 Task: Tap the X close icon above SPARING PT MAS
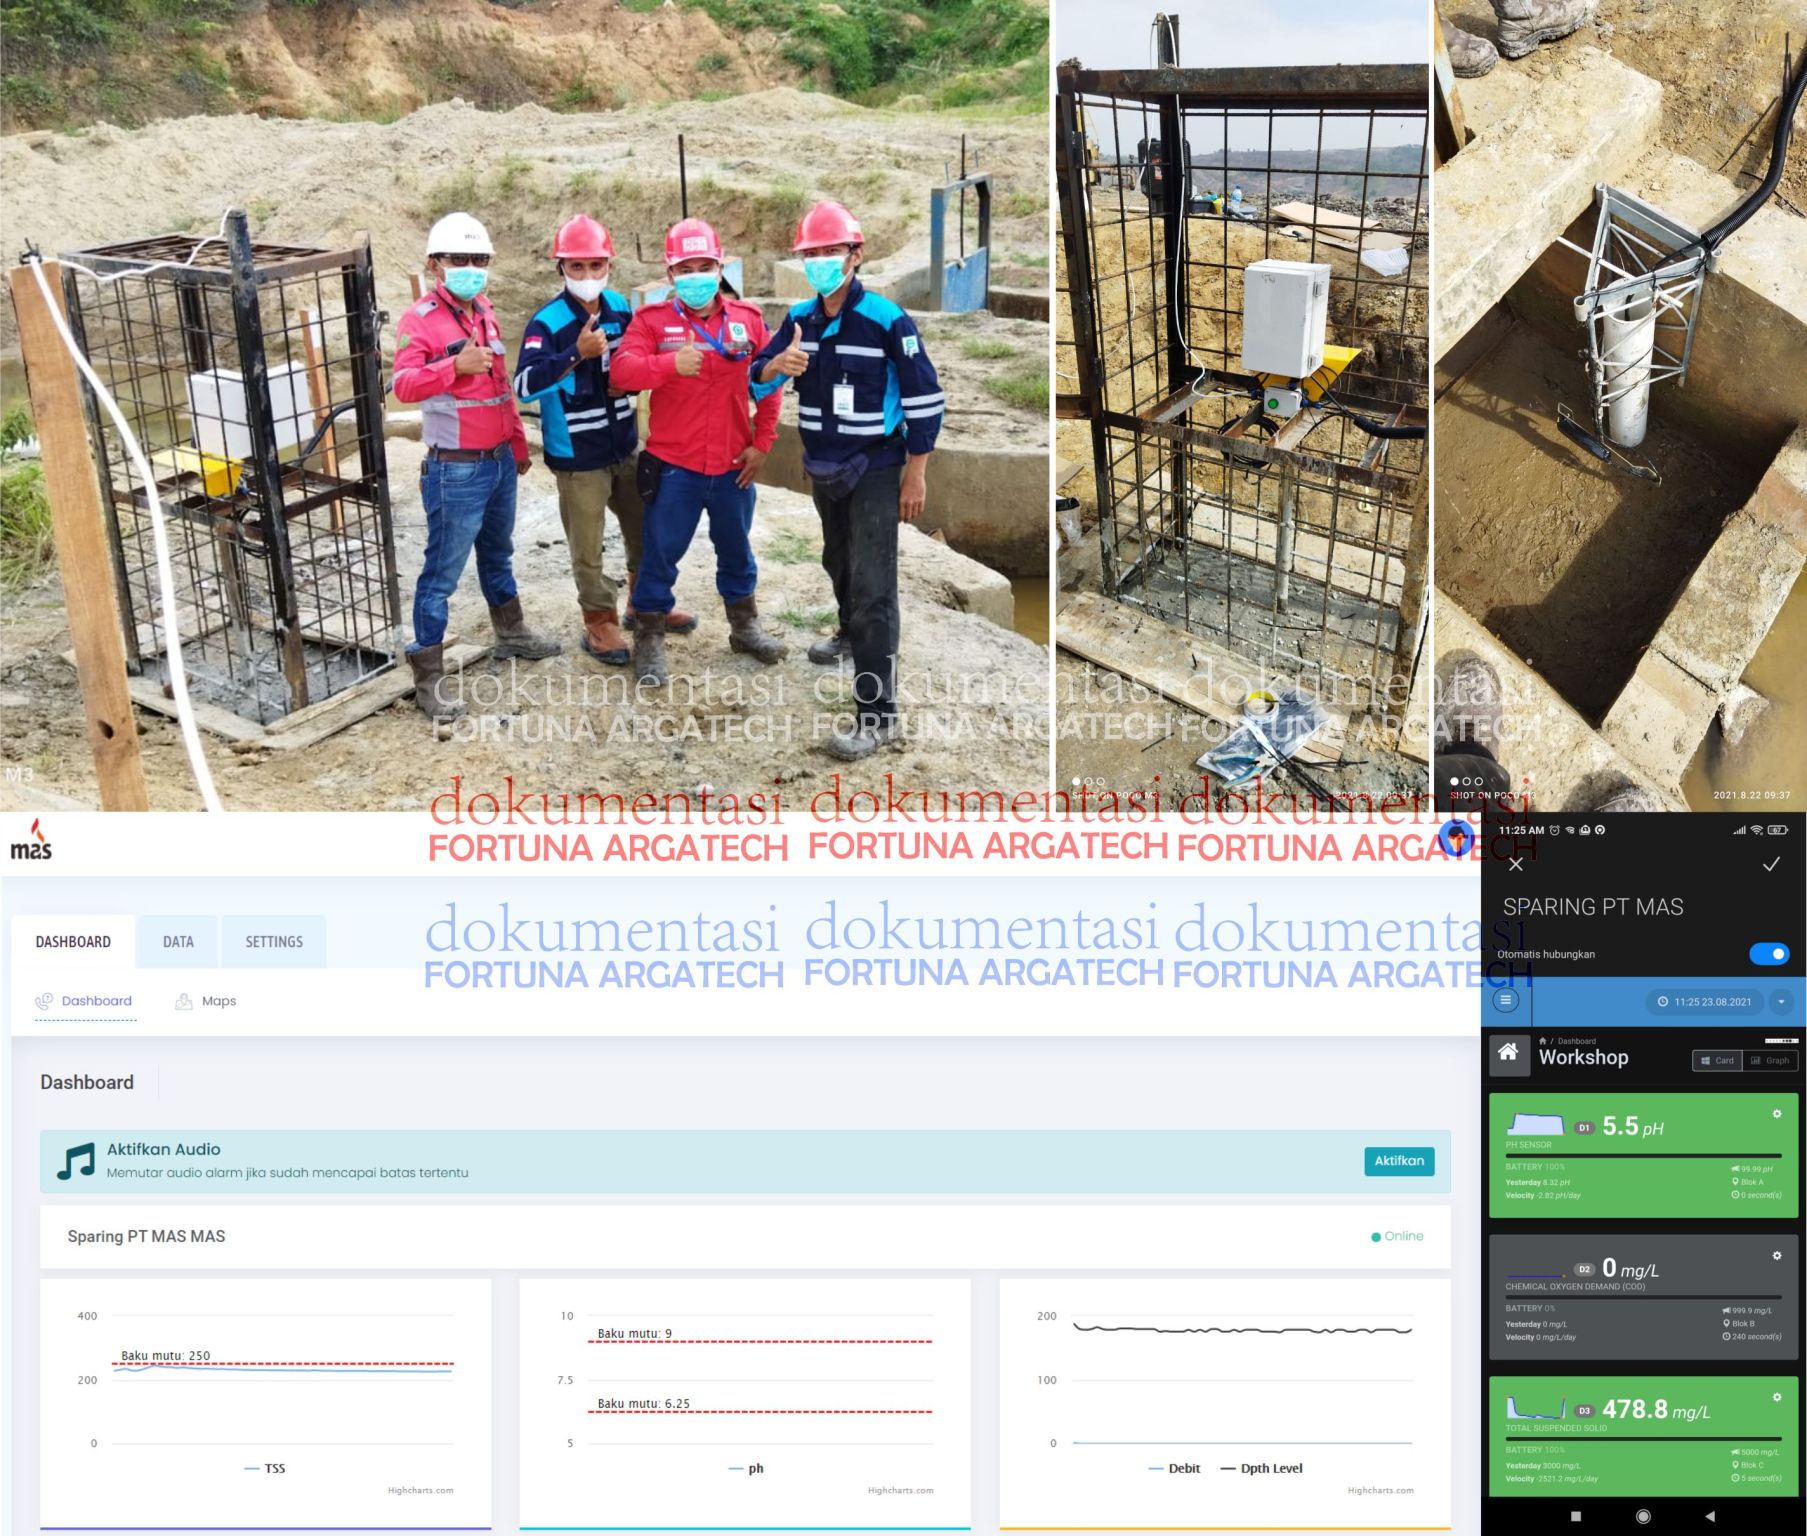point(1516,864)
